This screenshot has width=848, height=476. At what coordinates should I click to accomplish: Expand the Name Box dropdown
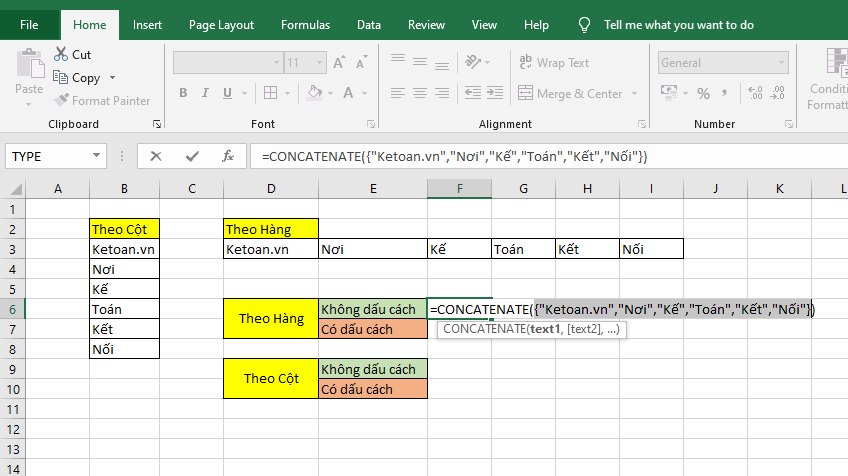(97, 156)
